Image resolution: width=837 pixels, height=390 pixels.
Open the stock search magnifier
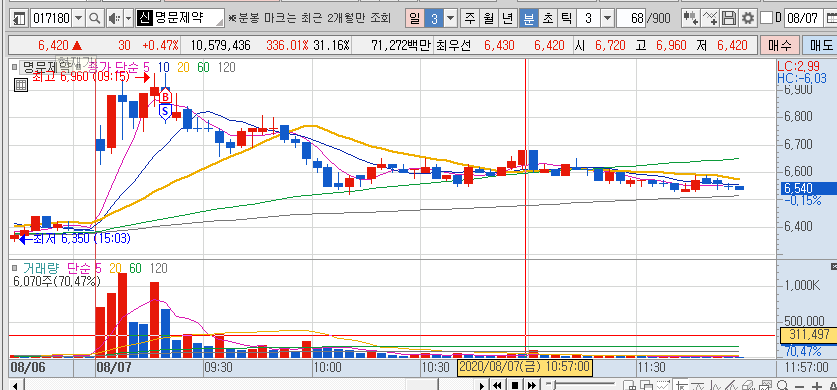pyautogui.click(x=94, y=19)
